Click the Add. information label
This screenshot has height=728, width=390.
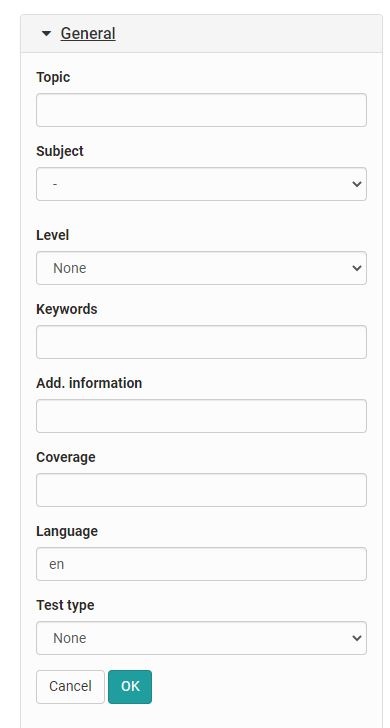click(89, 383)
